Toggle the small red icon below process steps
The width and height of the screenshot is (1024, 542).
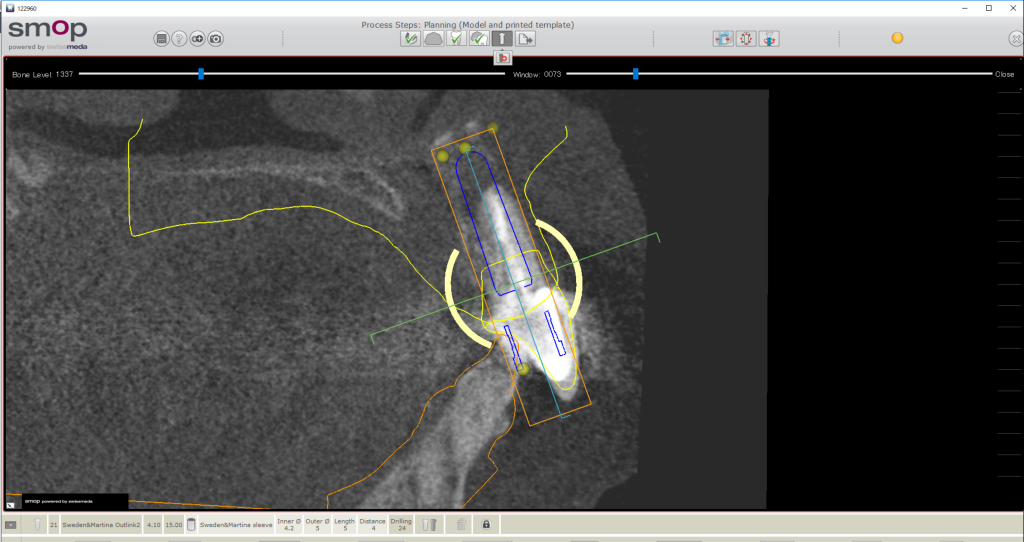click(503, 58)
